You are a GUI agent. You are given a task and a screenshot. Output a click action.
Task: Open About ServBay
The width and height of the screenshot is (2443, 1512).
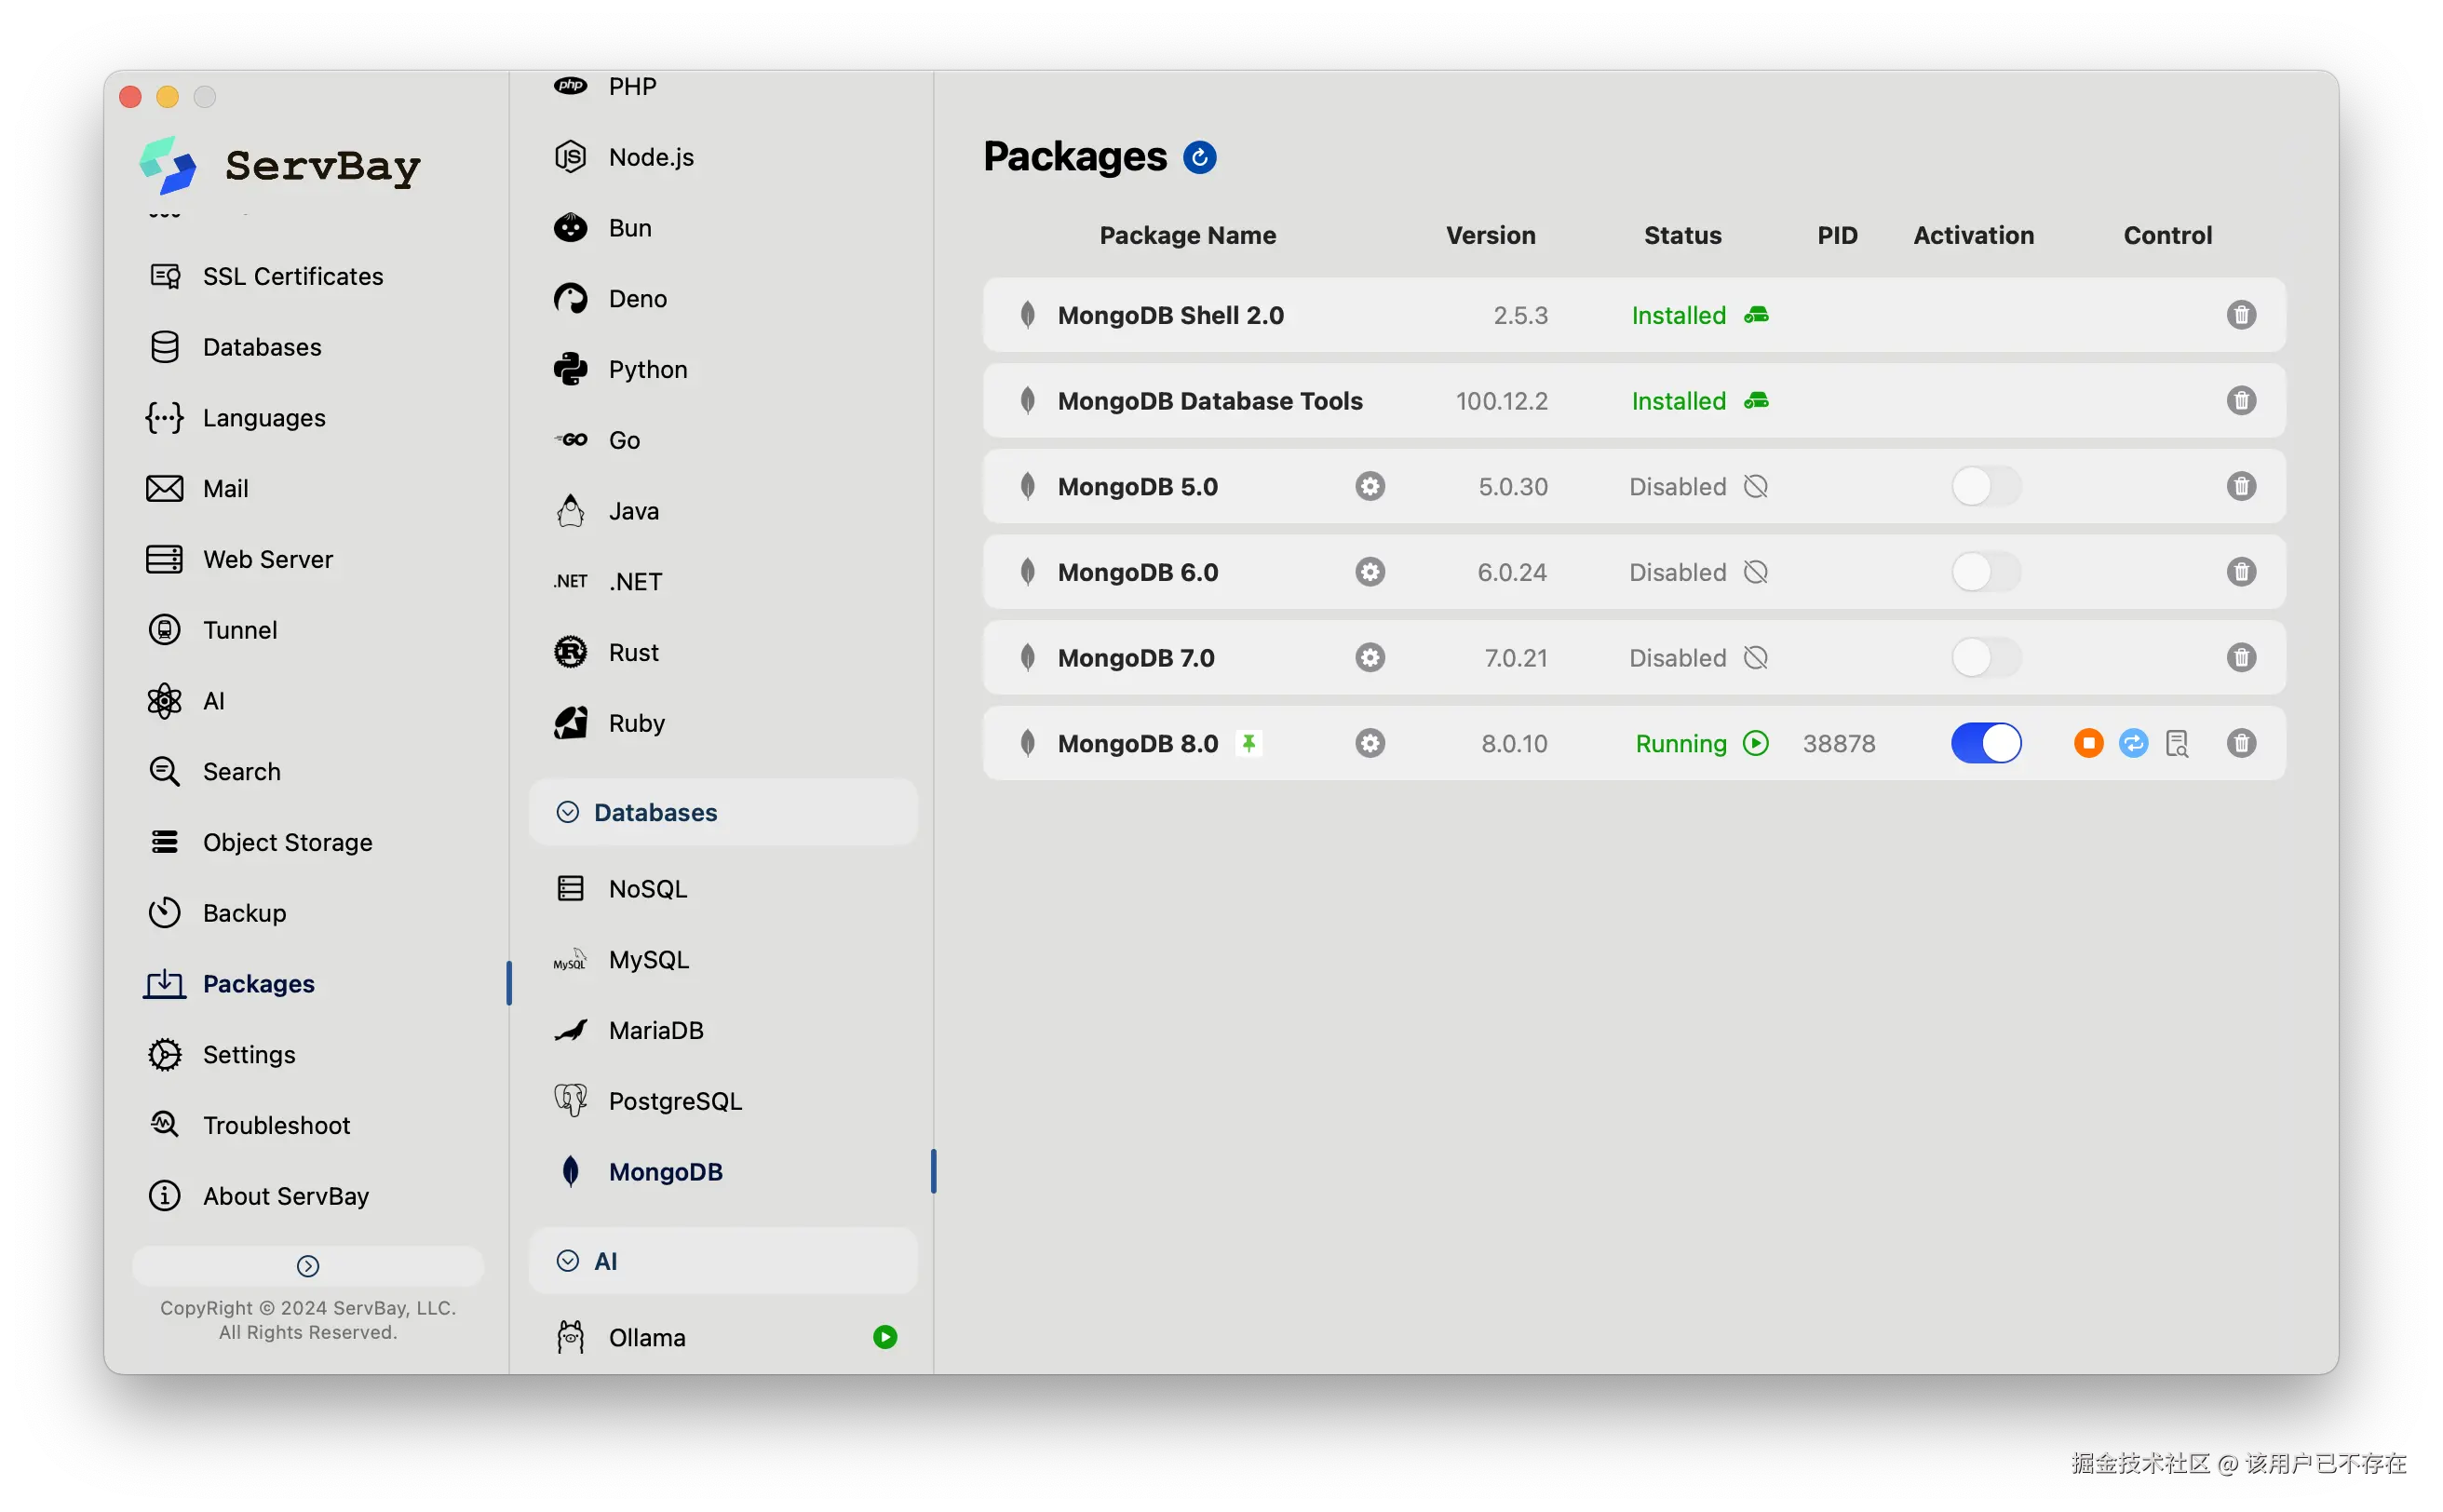point(285,1196)
